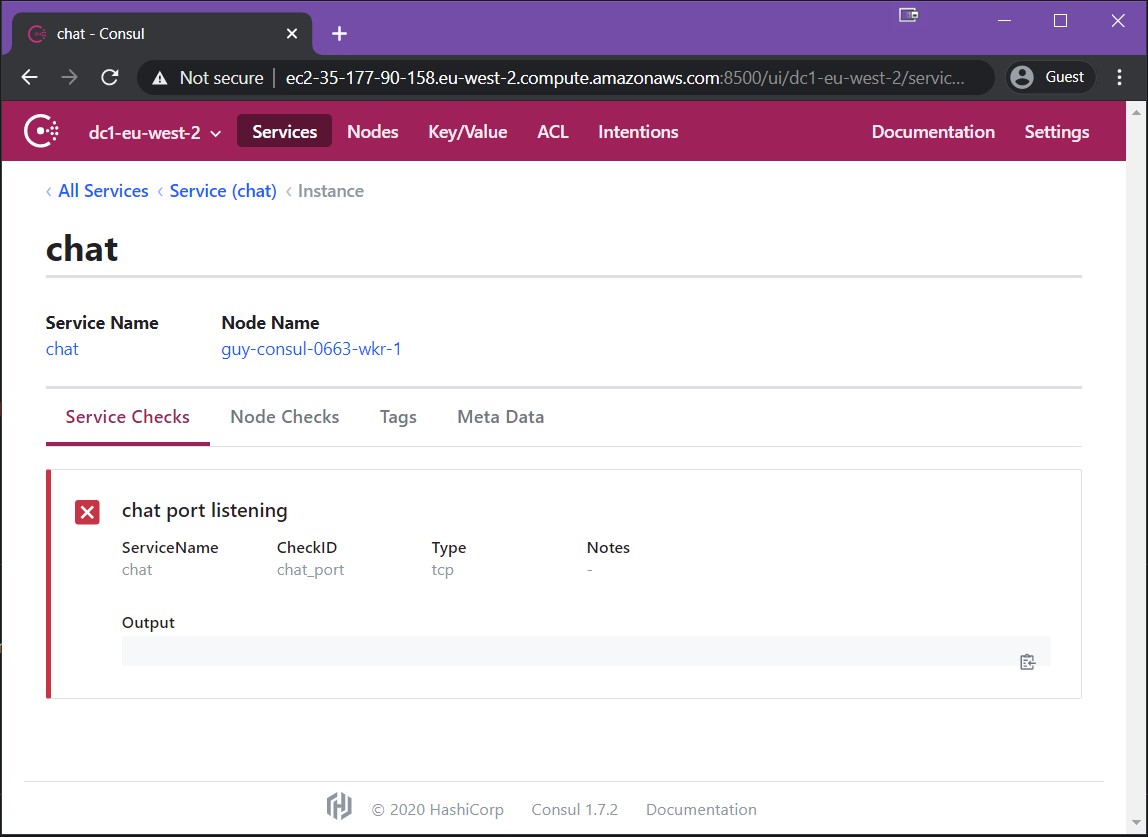Open Documentation in the top nav
This screenshot has height=837, width=1148.
[933, 132]
